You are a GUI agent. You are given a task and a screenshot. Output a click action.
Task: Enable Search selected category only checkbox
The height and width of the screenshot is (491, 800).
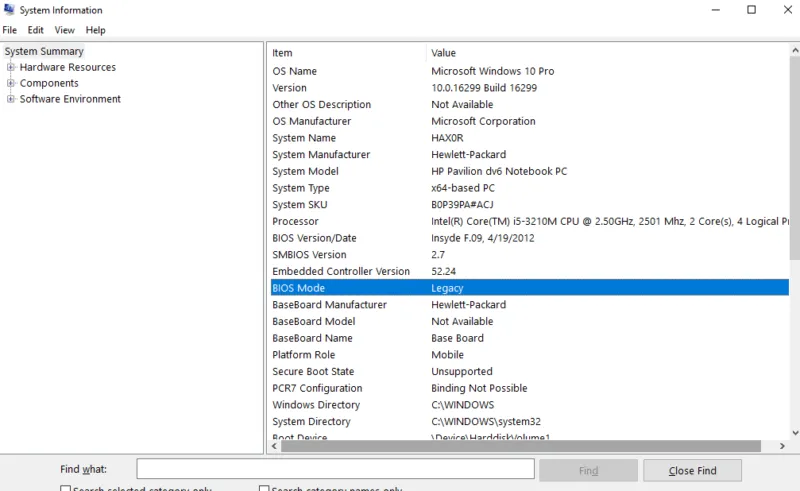[66, 489]
